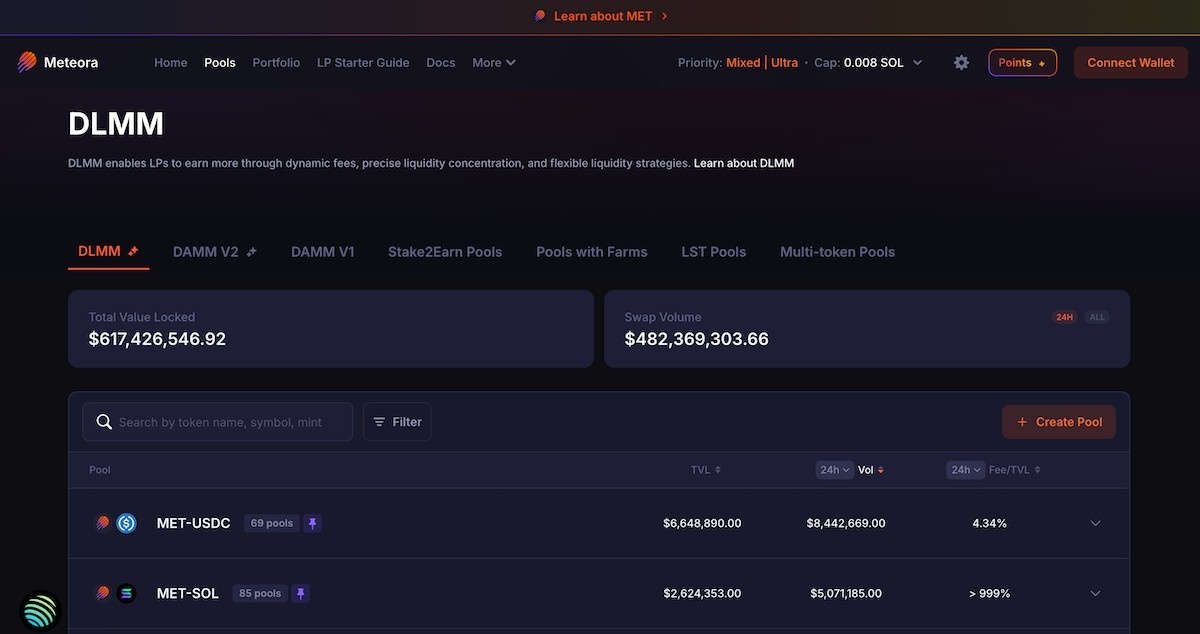The image size is (1200, 634).
Task: Focus the token search input field
Action: 230,422
